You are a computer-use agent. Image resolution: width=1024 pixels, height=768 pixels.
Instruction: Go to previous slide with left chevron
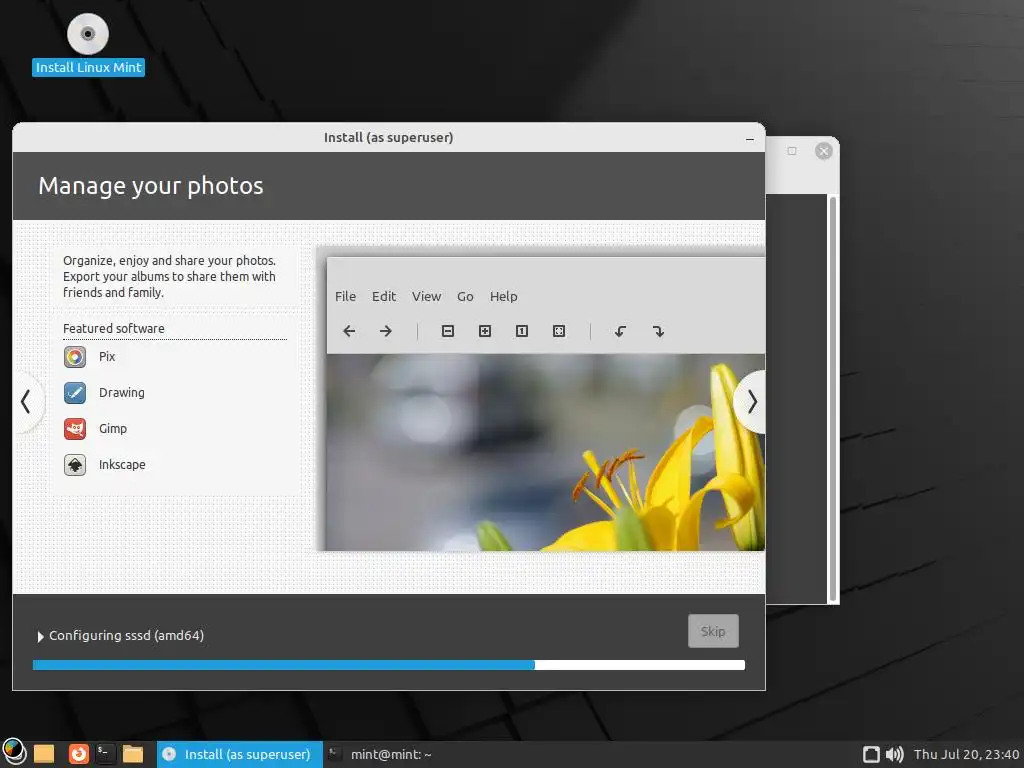(x=26, y=402)
